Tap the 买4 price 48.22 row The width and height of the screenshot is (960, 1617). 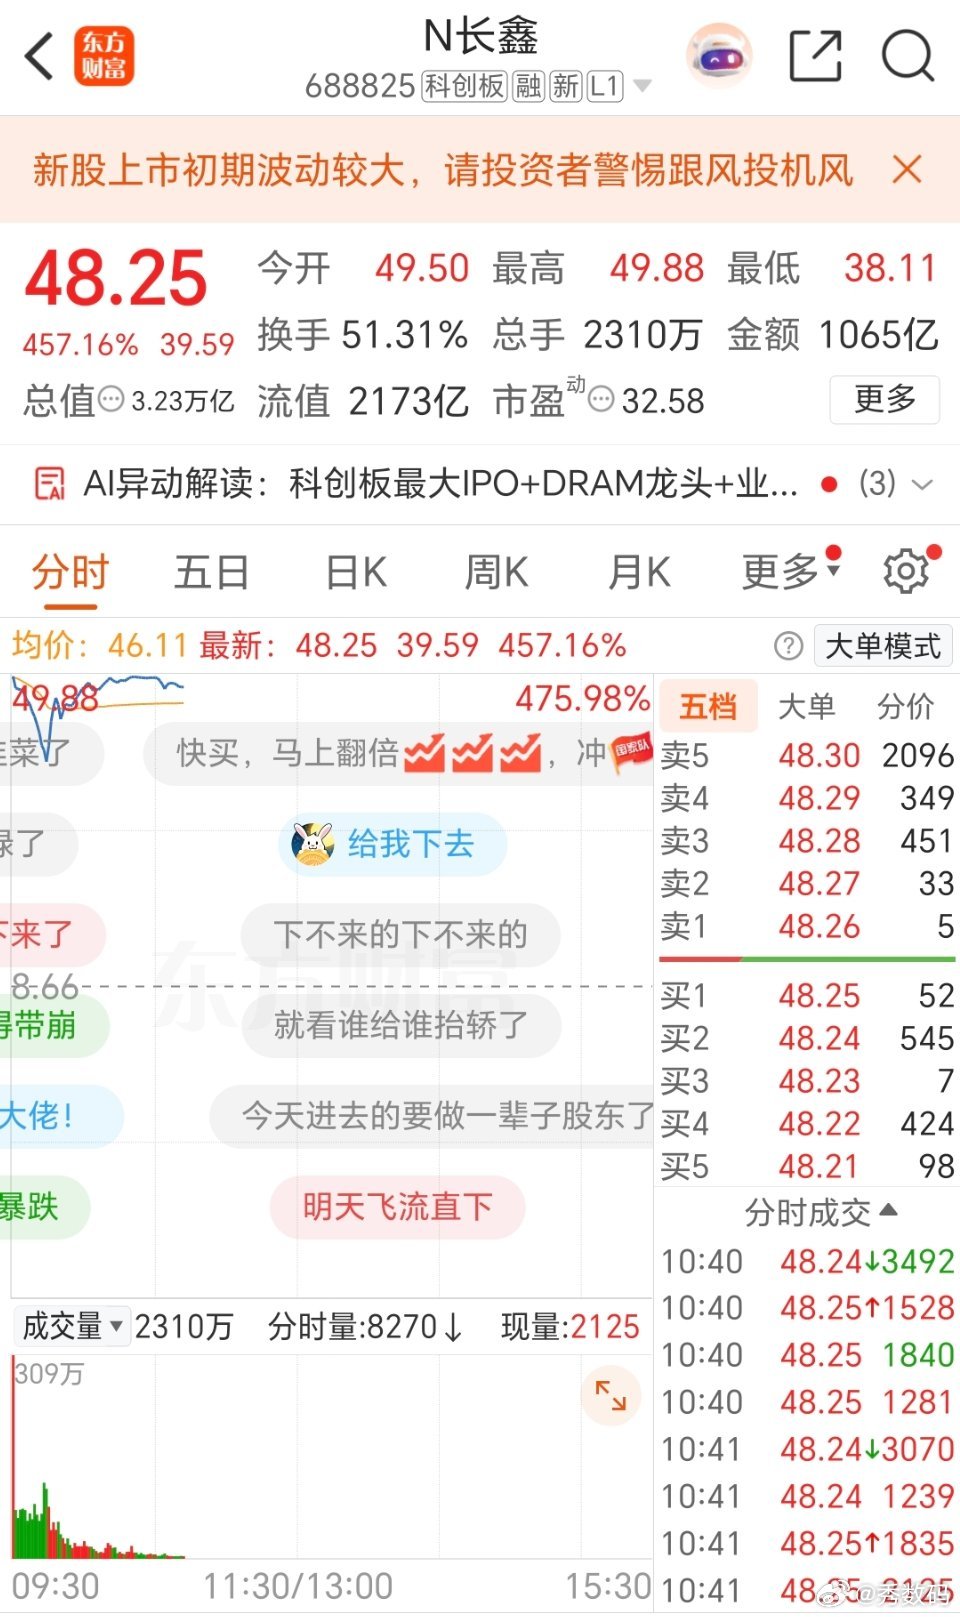click(807, 1124)
